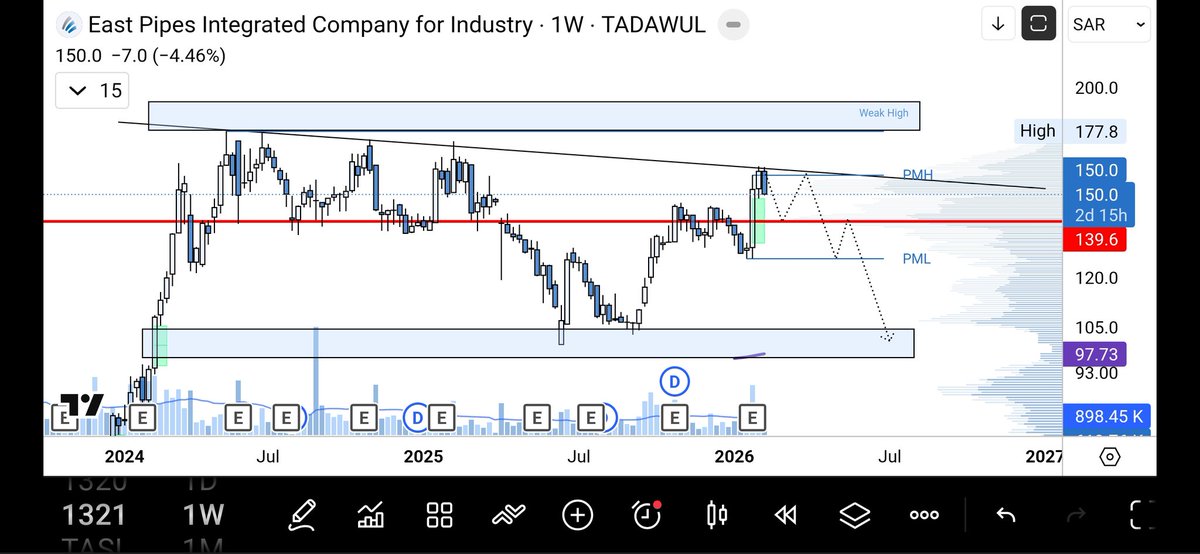Tap the E earnings marker nearest 2026
Viewport: 1200px width, 554px height.
tap(752, 417)
